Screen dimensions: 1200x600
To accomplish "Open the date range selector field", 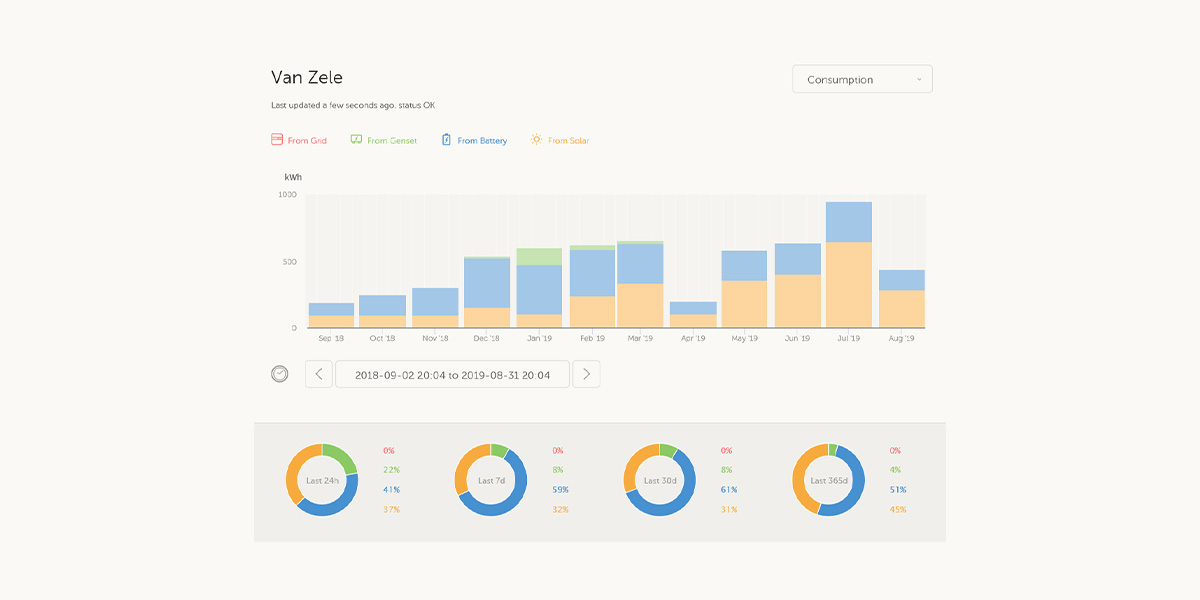I will click(x=452, y=374).
